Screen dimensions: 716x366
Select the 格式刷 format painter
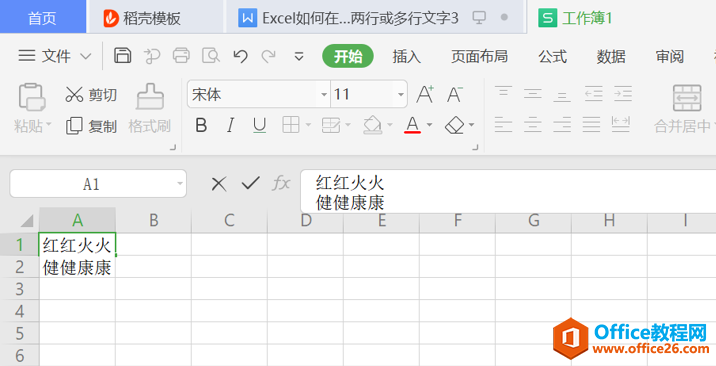[150, 109]
